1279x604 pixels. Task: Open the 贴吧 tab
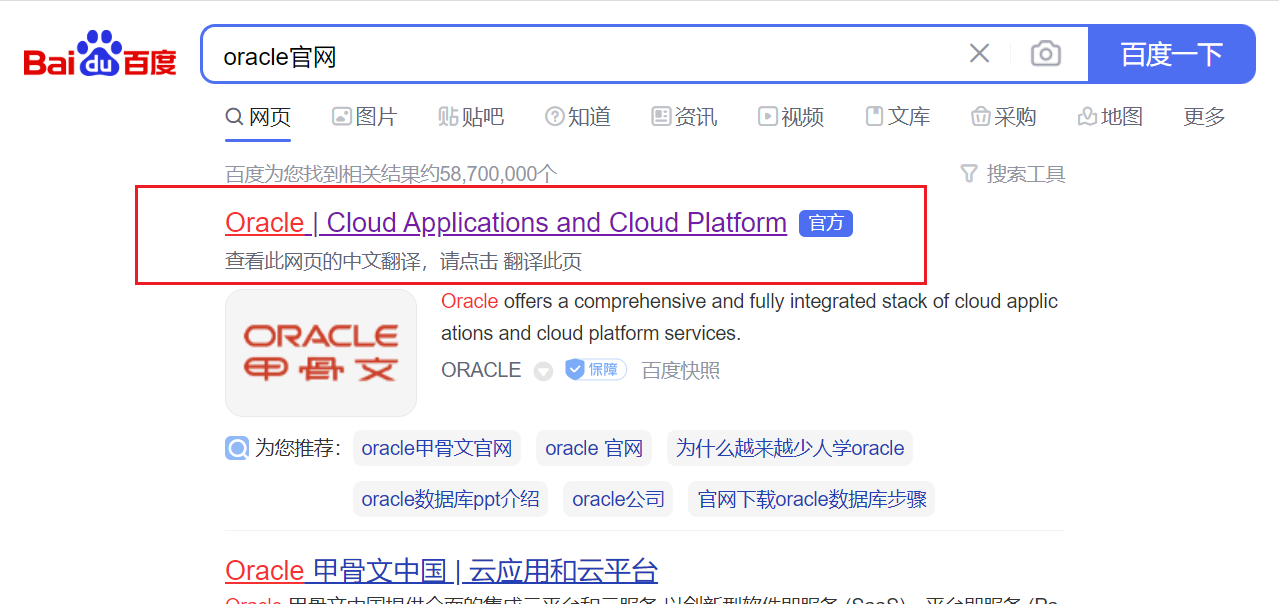click(471, 117)
